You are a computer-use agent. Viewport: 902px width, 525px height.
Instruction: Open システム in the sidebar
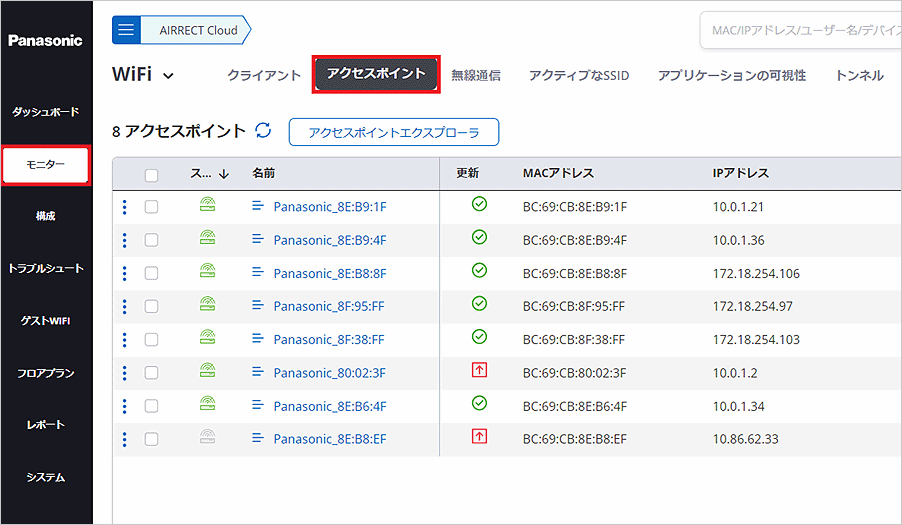point(45,477)
